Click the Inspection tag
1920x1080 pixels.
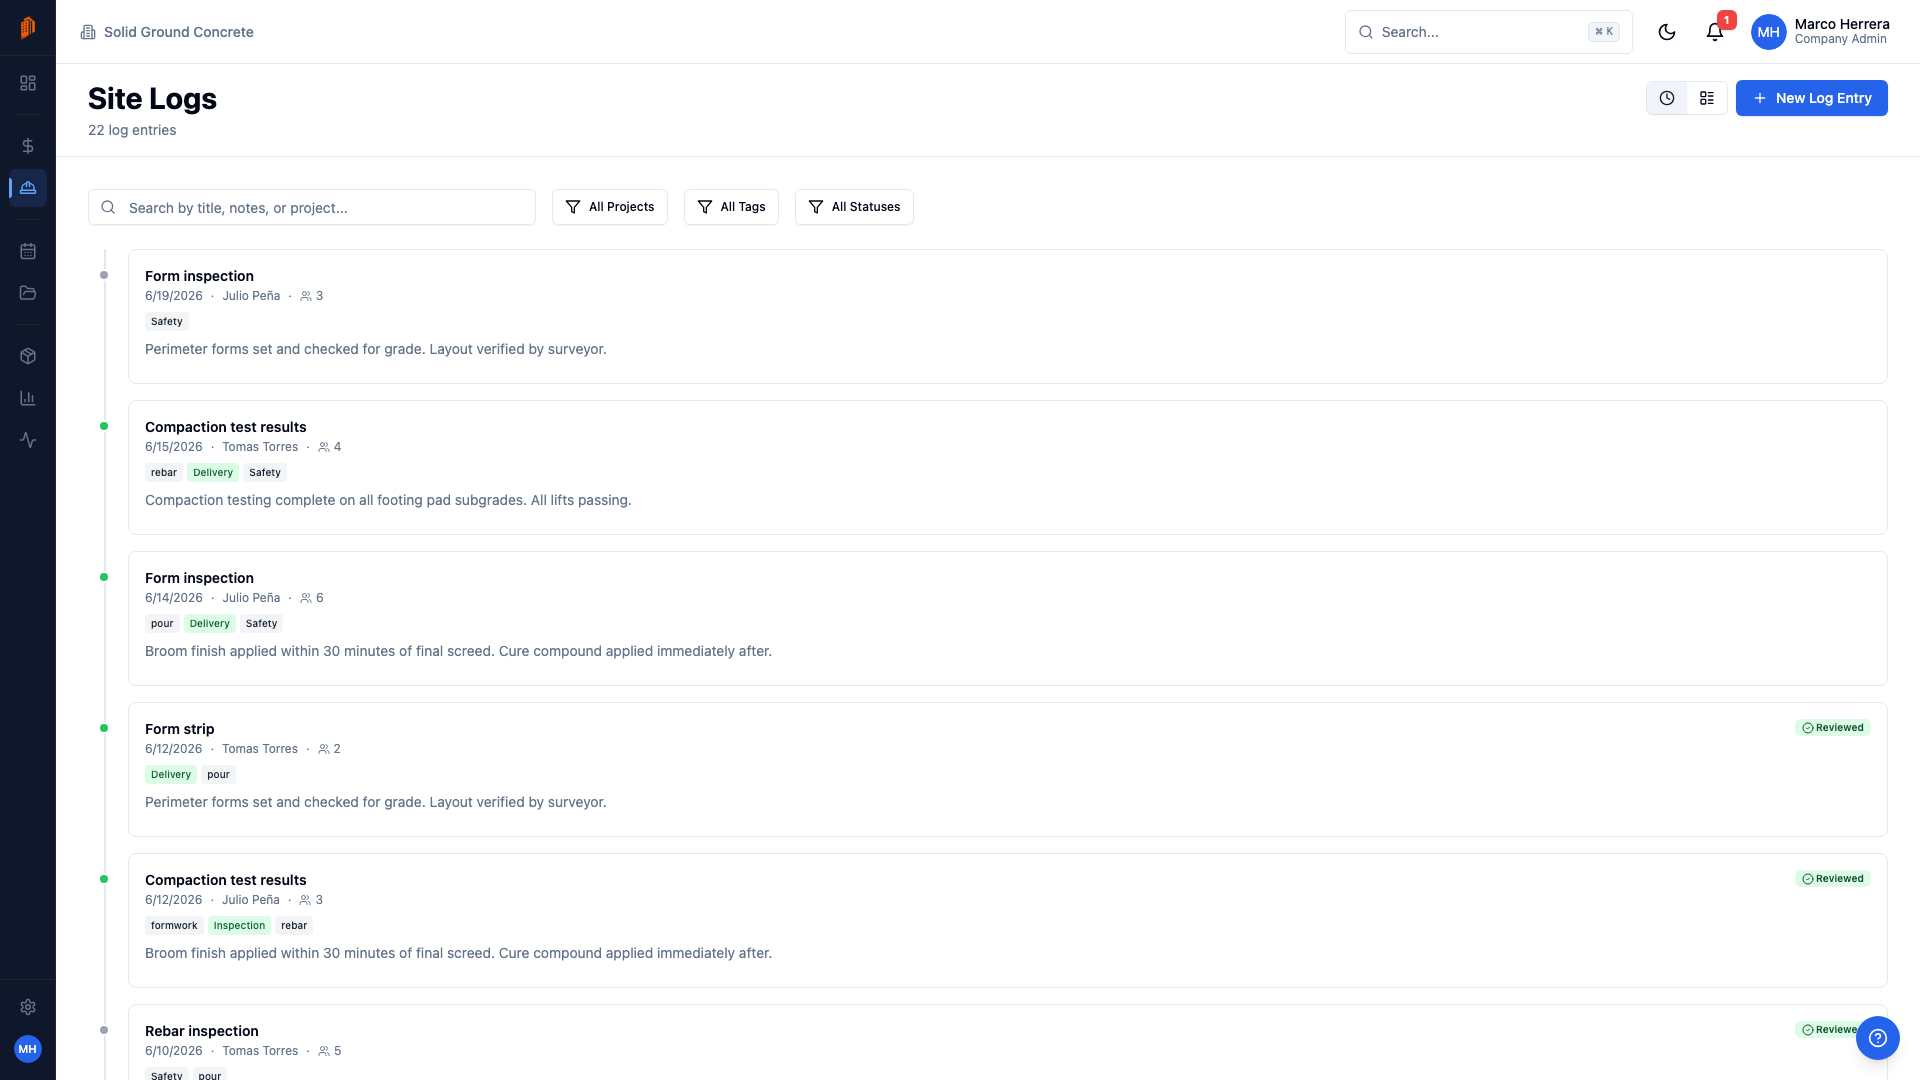pyautogui.click(x=239, y=925)
